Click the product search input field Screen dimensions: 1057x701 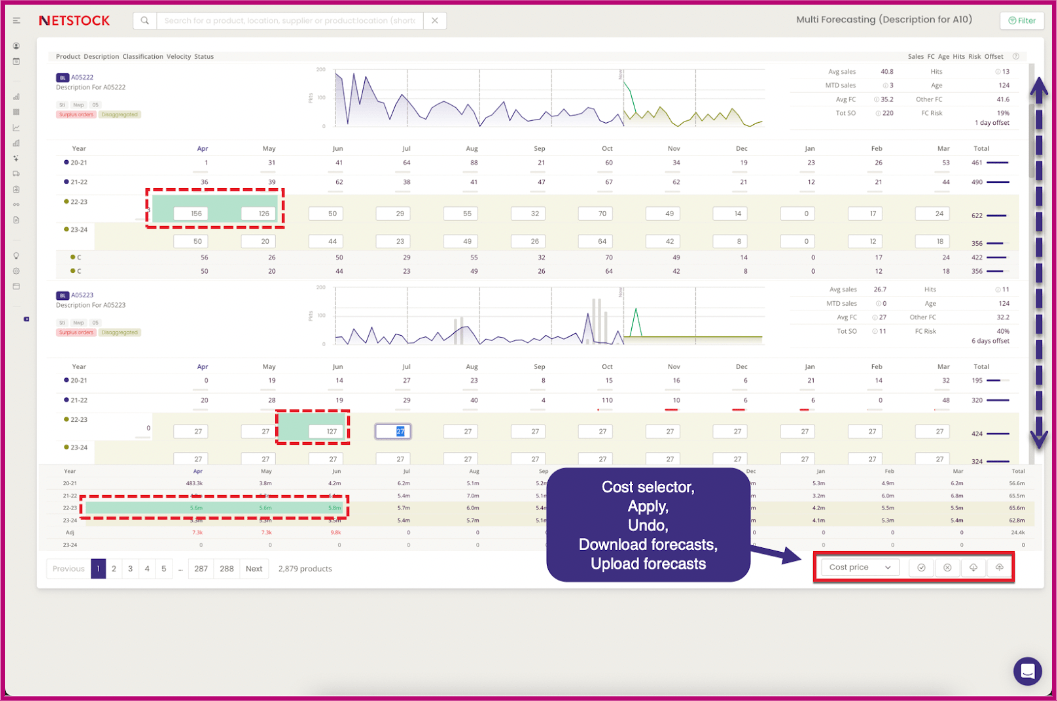pos(290,20)
